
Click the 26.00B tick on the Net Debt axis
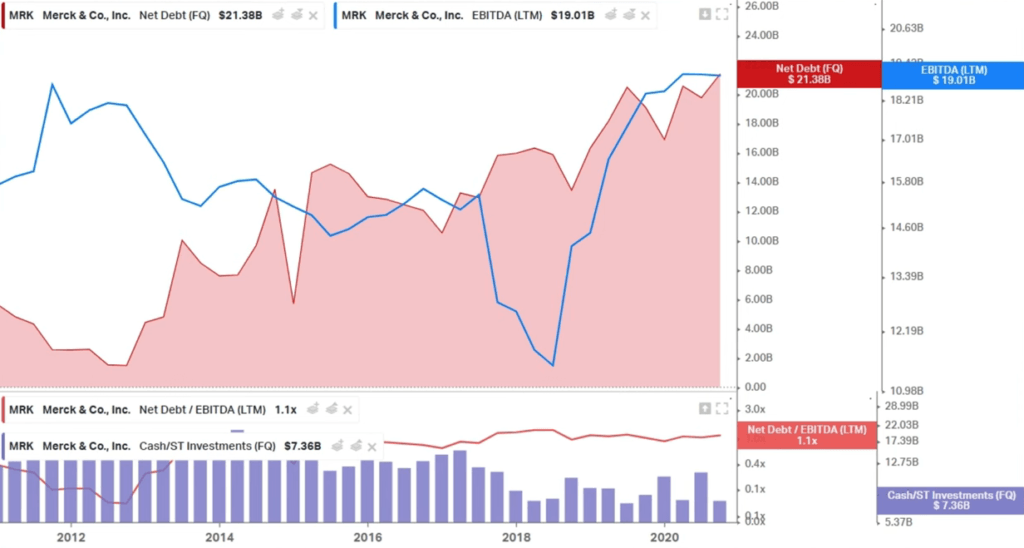point(761,6)
